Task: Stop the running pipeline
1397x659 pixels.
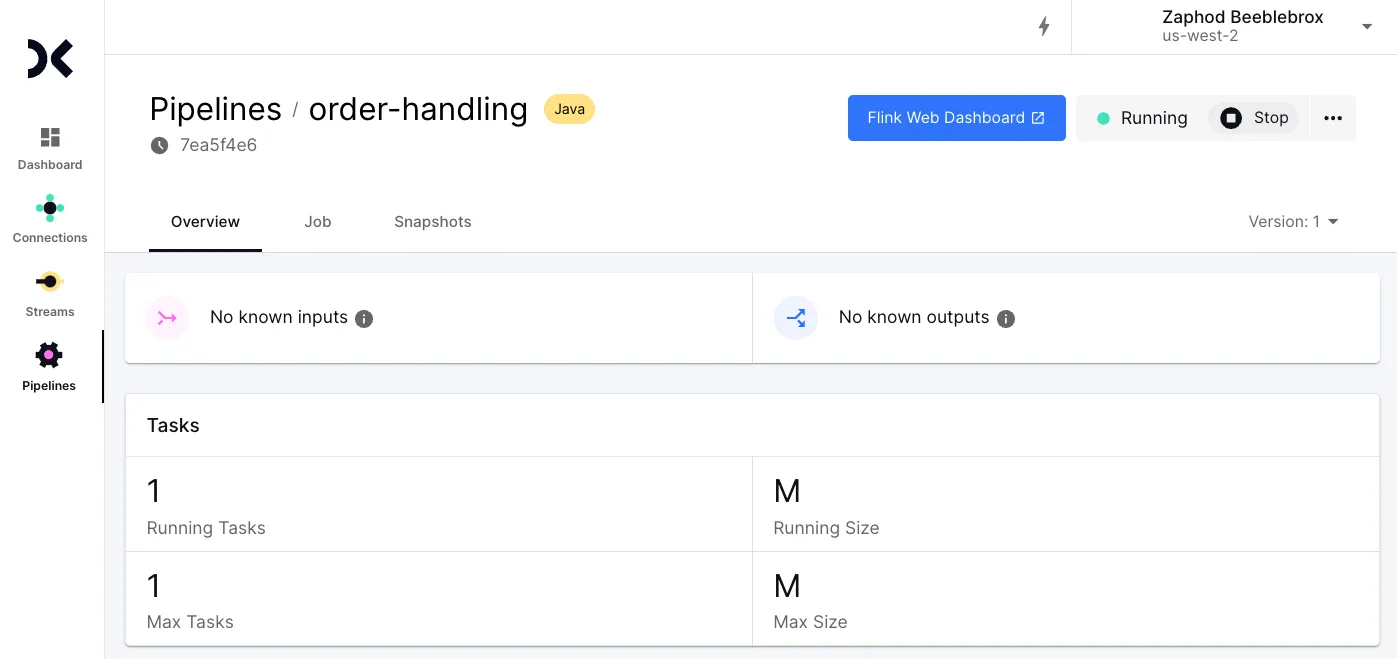Action: coord(1255,118)
